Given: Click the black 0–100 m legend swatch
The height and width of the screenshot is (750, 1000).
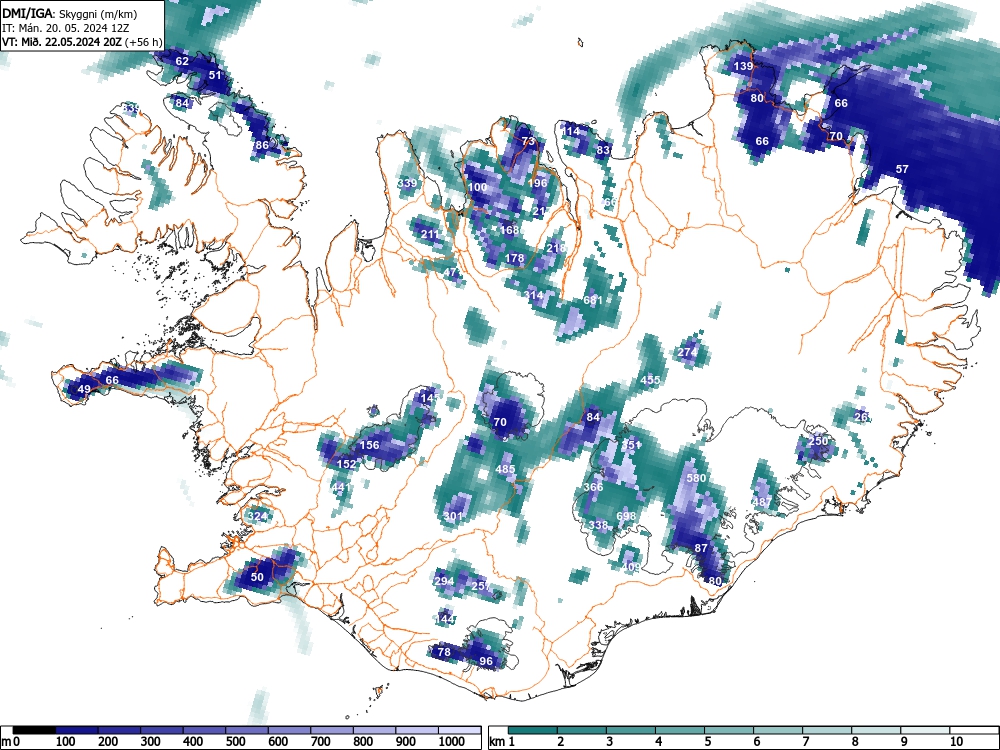Looking at the screenshot, I should pos(34,730).
